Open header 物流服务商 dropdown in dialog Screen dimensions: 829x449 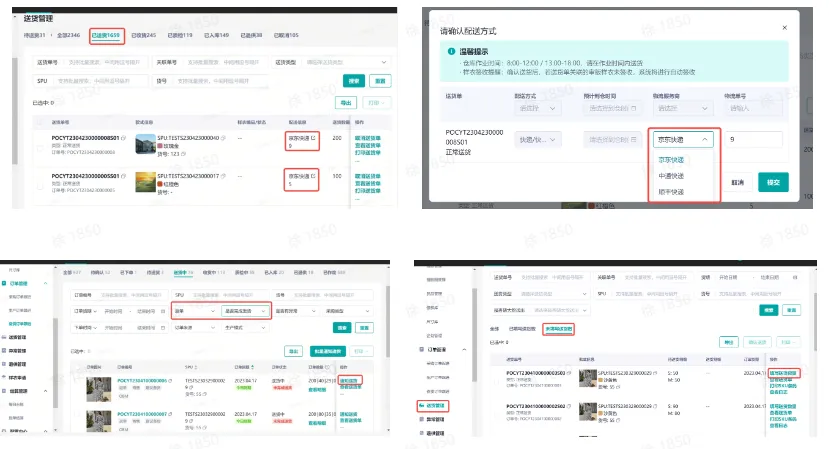pyautogui.click(x=682, y=108)
